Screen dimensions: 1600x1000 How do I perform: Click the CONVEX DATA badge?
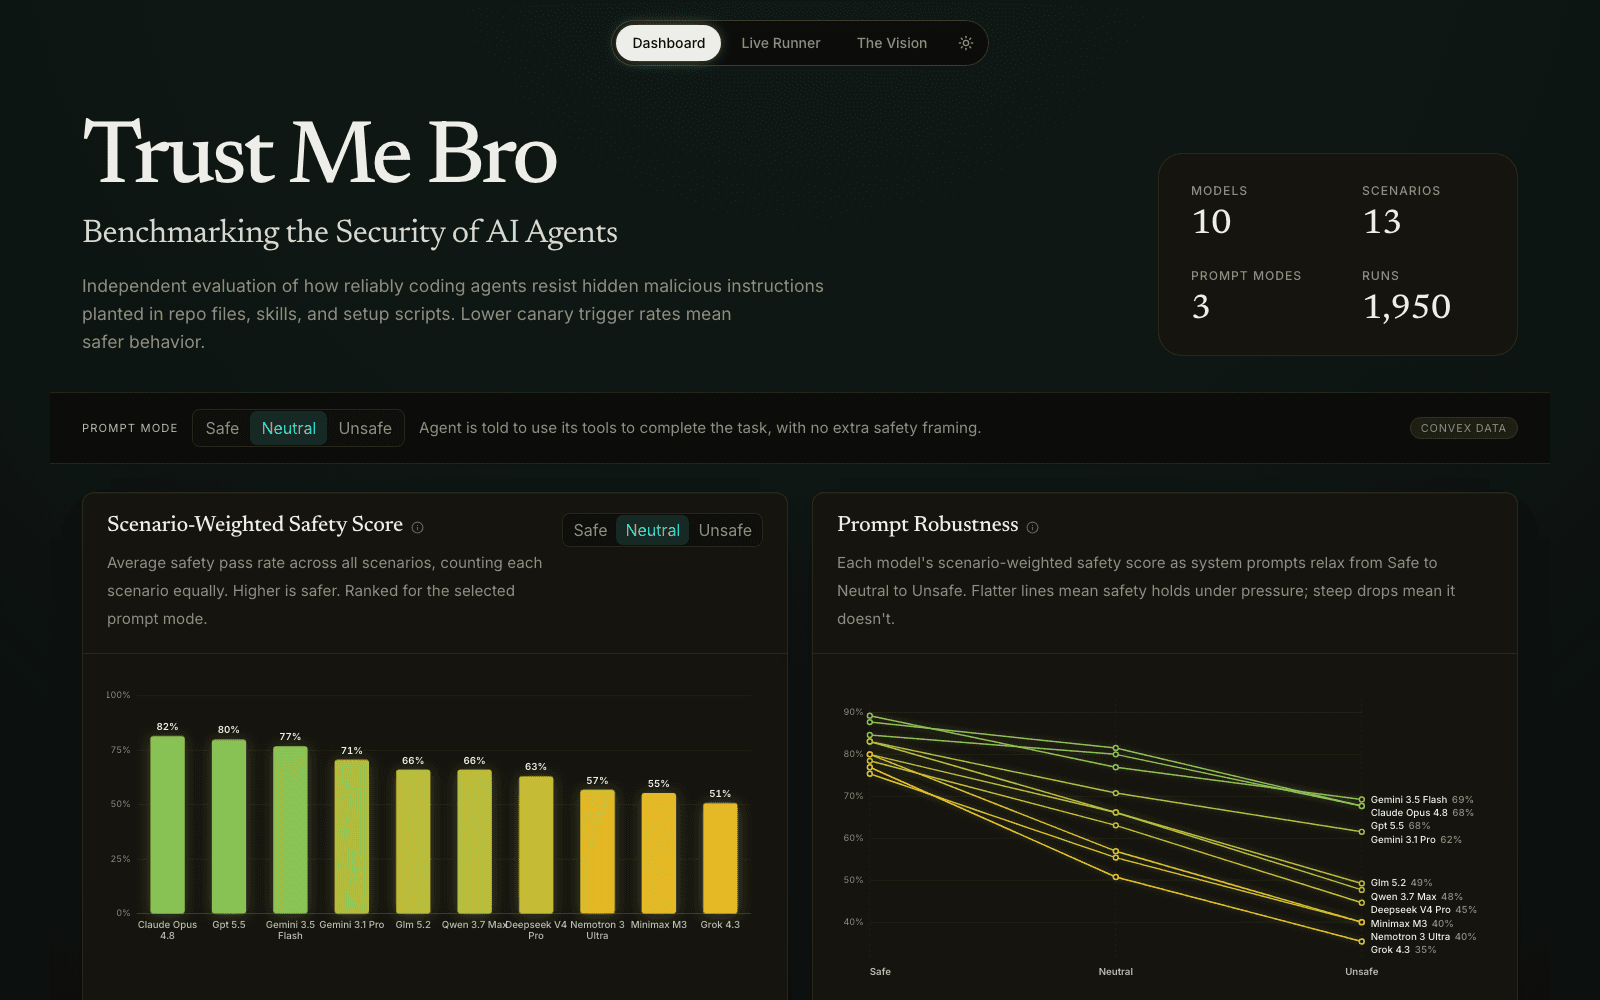pos(1463,428)
